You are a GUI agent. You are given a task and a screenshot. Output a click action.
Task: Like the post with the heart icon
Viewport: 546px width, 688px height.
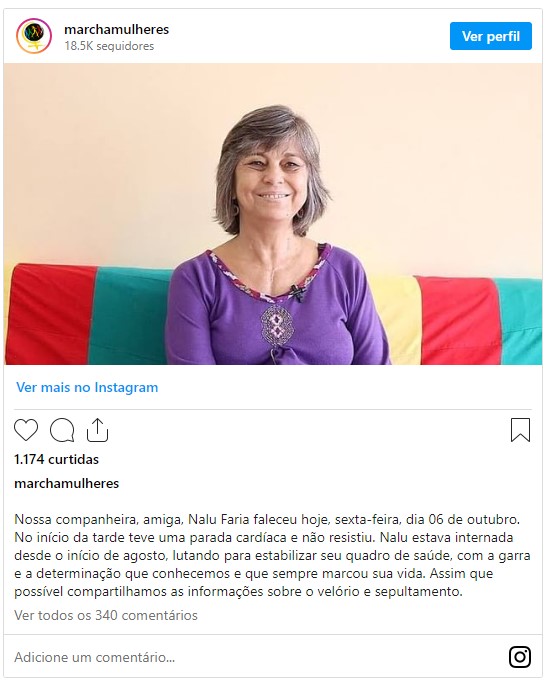point(26,430)
